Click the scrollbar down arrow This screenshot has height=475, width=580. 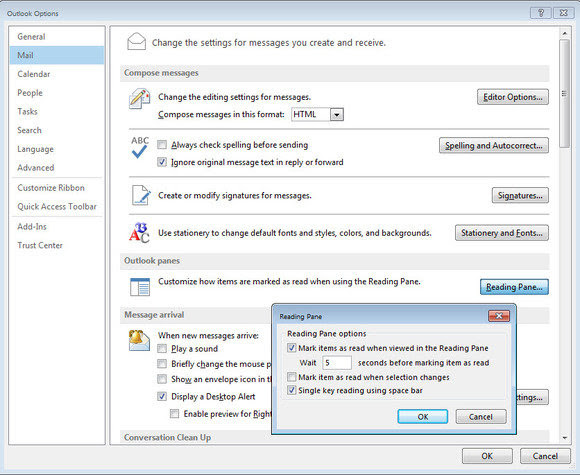pyautogui.click(x=564, y=438)
